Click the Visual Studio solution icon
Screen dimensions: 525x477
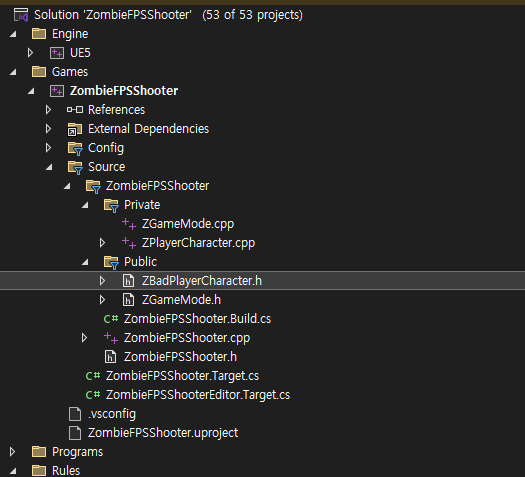tap(21, 15)
